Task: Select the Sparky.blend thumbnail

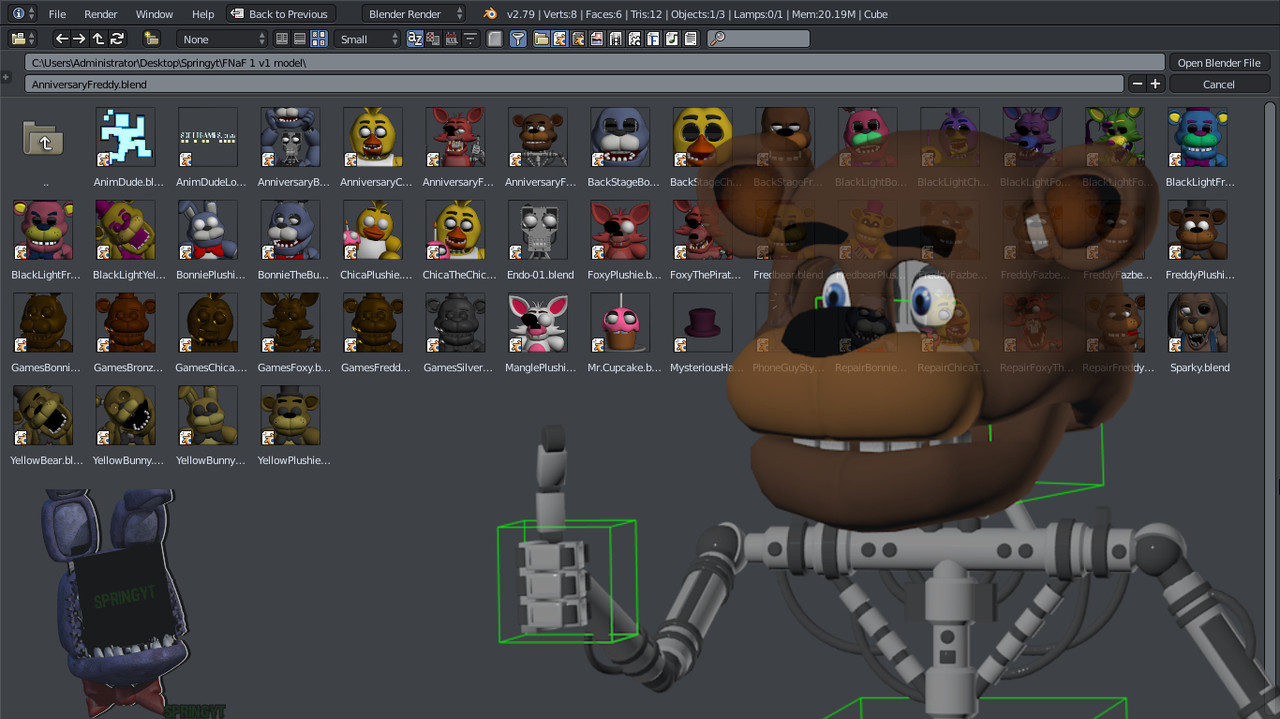Action: tap(1197, 323)
